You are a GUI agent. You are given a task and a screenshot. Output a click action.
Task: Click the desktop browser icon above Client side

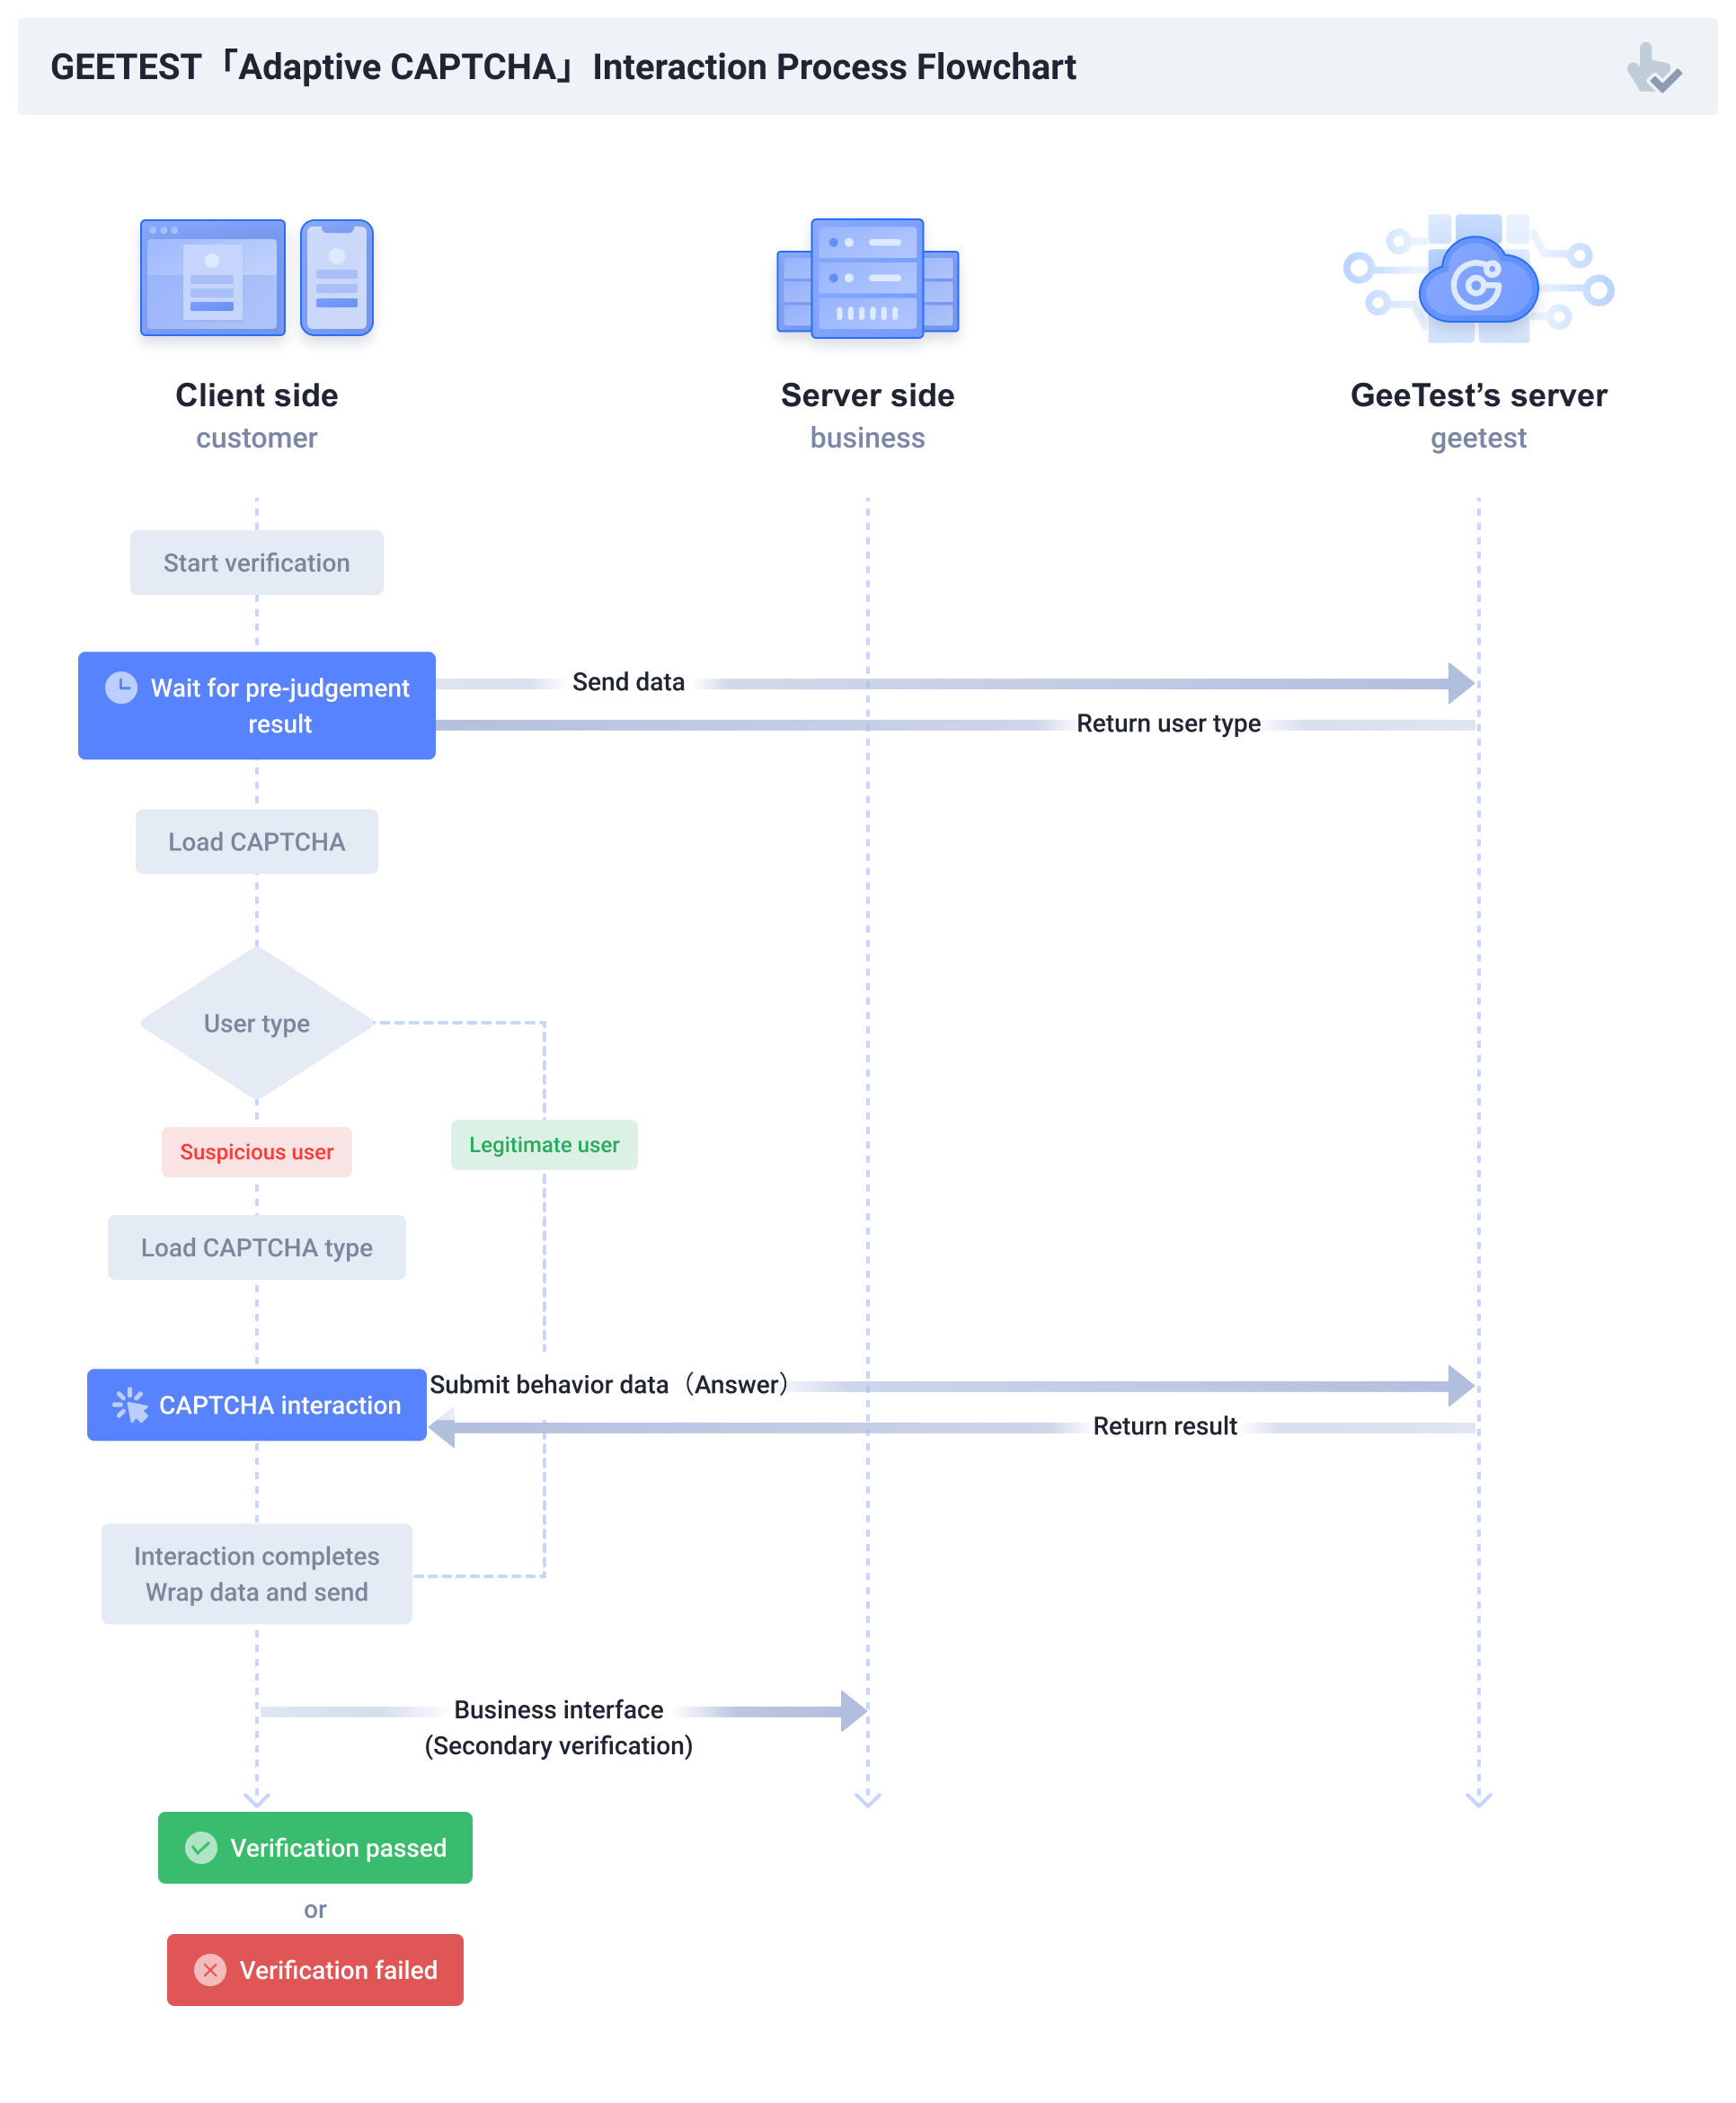pyautogui.click(x=213, y=277)
